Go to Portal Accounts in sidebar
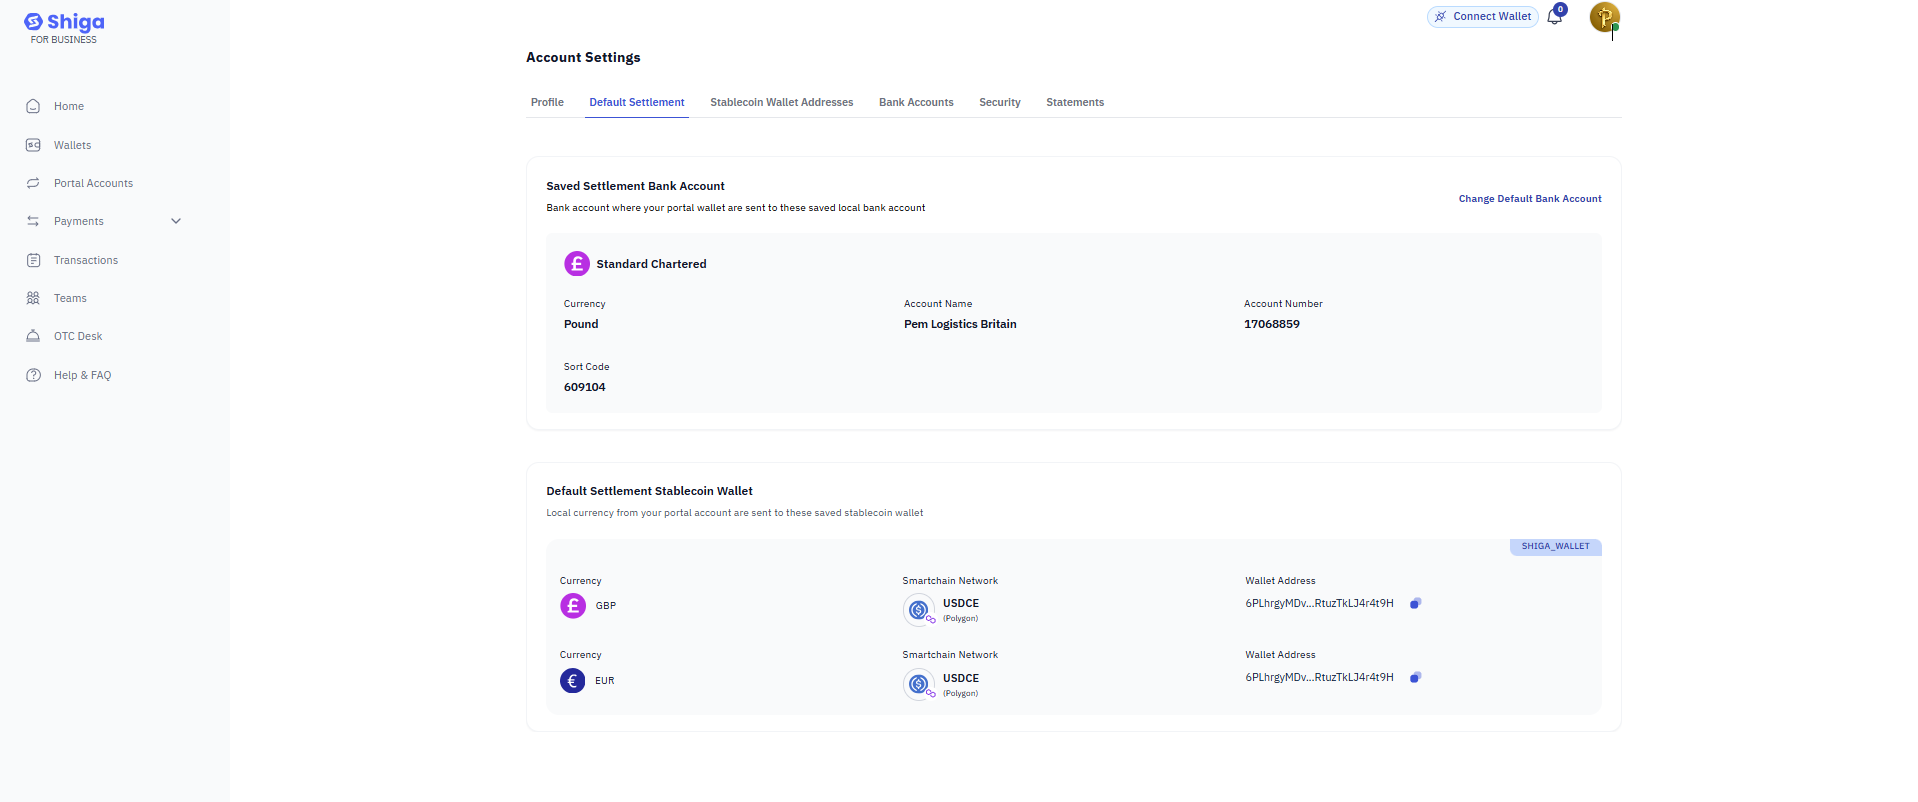The width and height of the screenshot is (1918, 802). coord(93,183)
